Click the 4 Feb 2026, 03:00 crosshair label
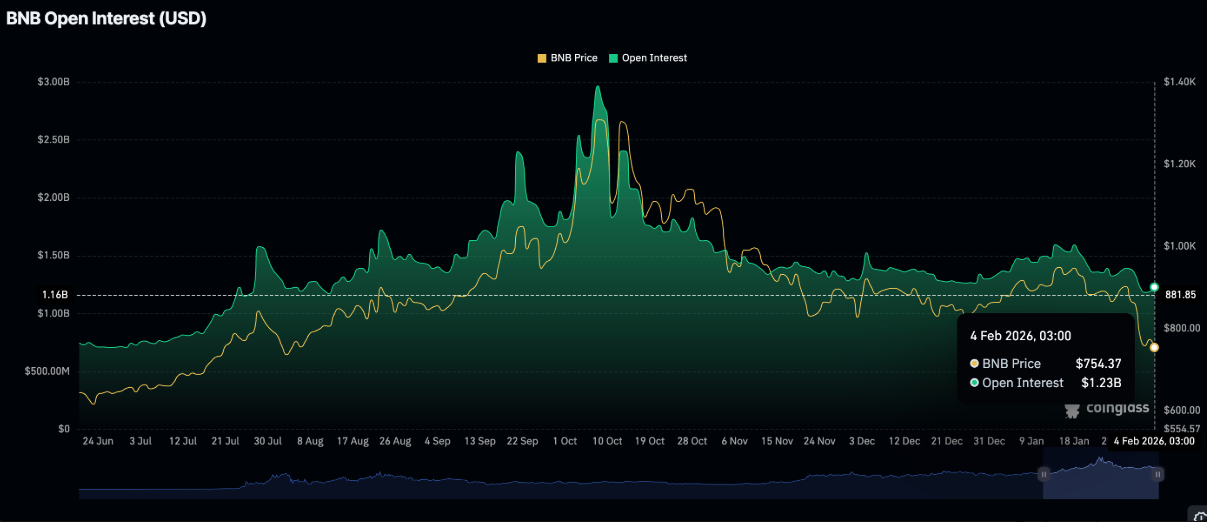The width and height of the screenshot is (1207, 522). (x=1155, y=441)
